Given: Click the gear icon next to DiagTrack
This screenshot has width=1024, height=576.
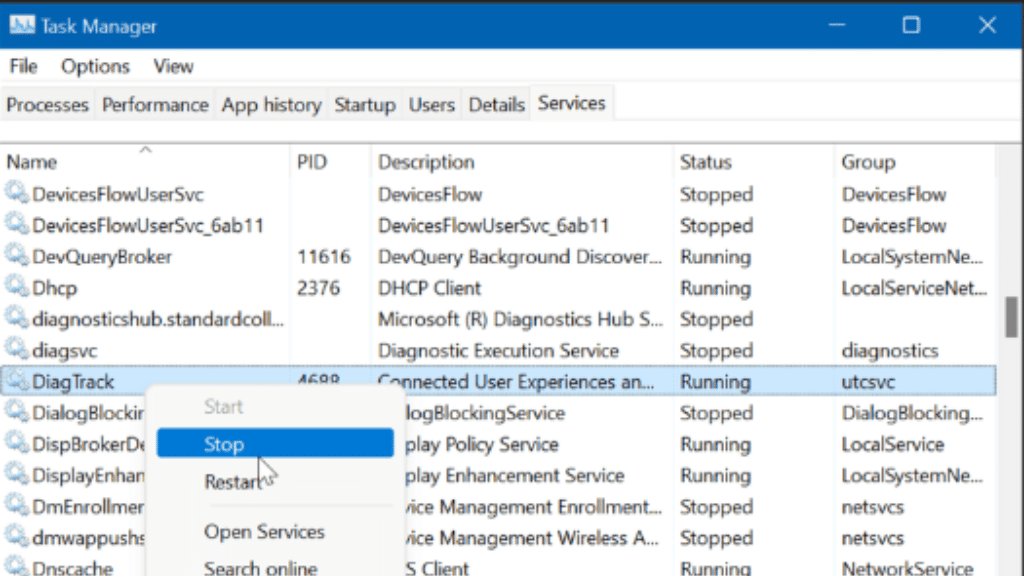Looking at the screenshot, I should (x=16, y=381).
